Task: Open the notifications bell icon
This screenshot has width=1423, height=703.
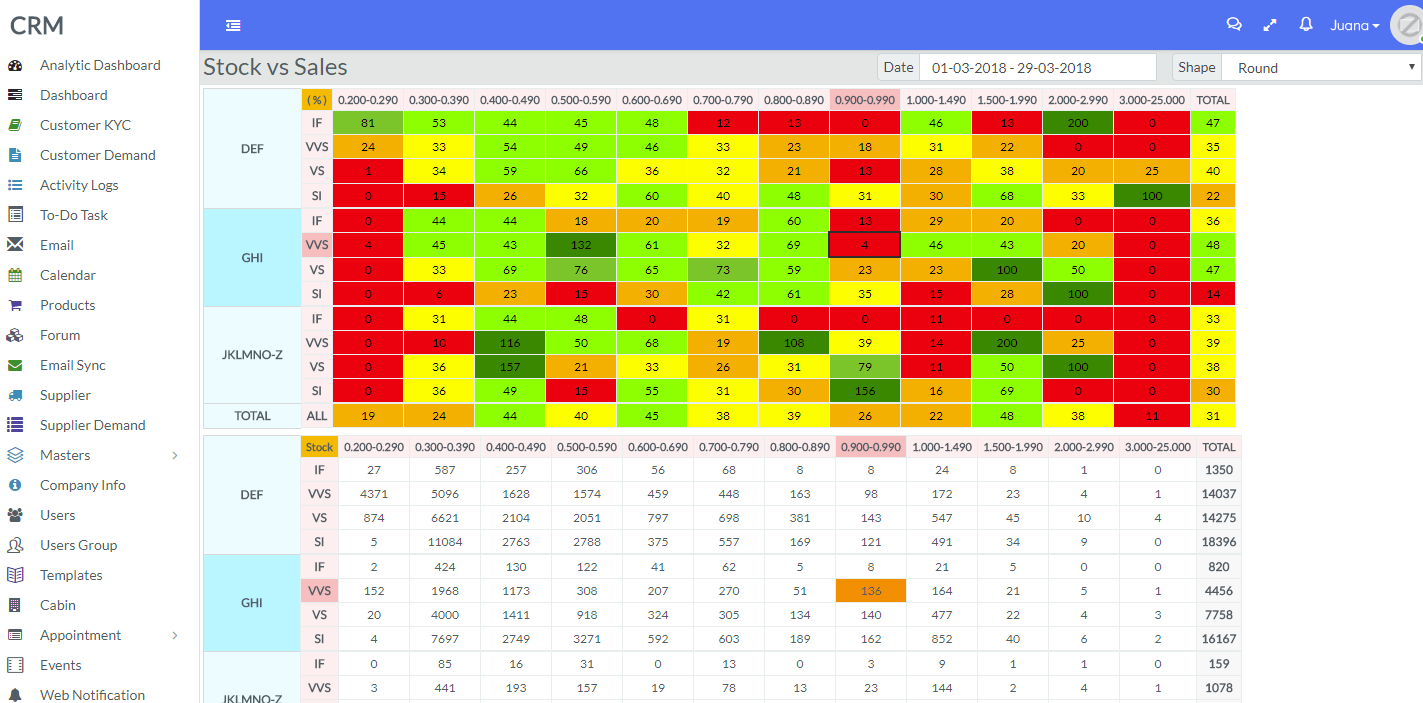Action: [x=1305, y=25]
